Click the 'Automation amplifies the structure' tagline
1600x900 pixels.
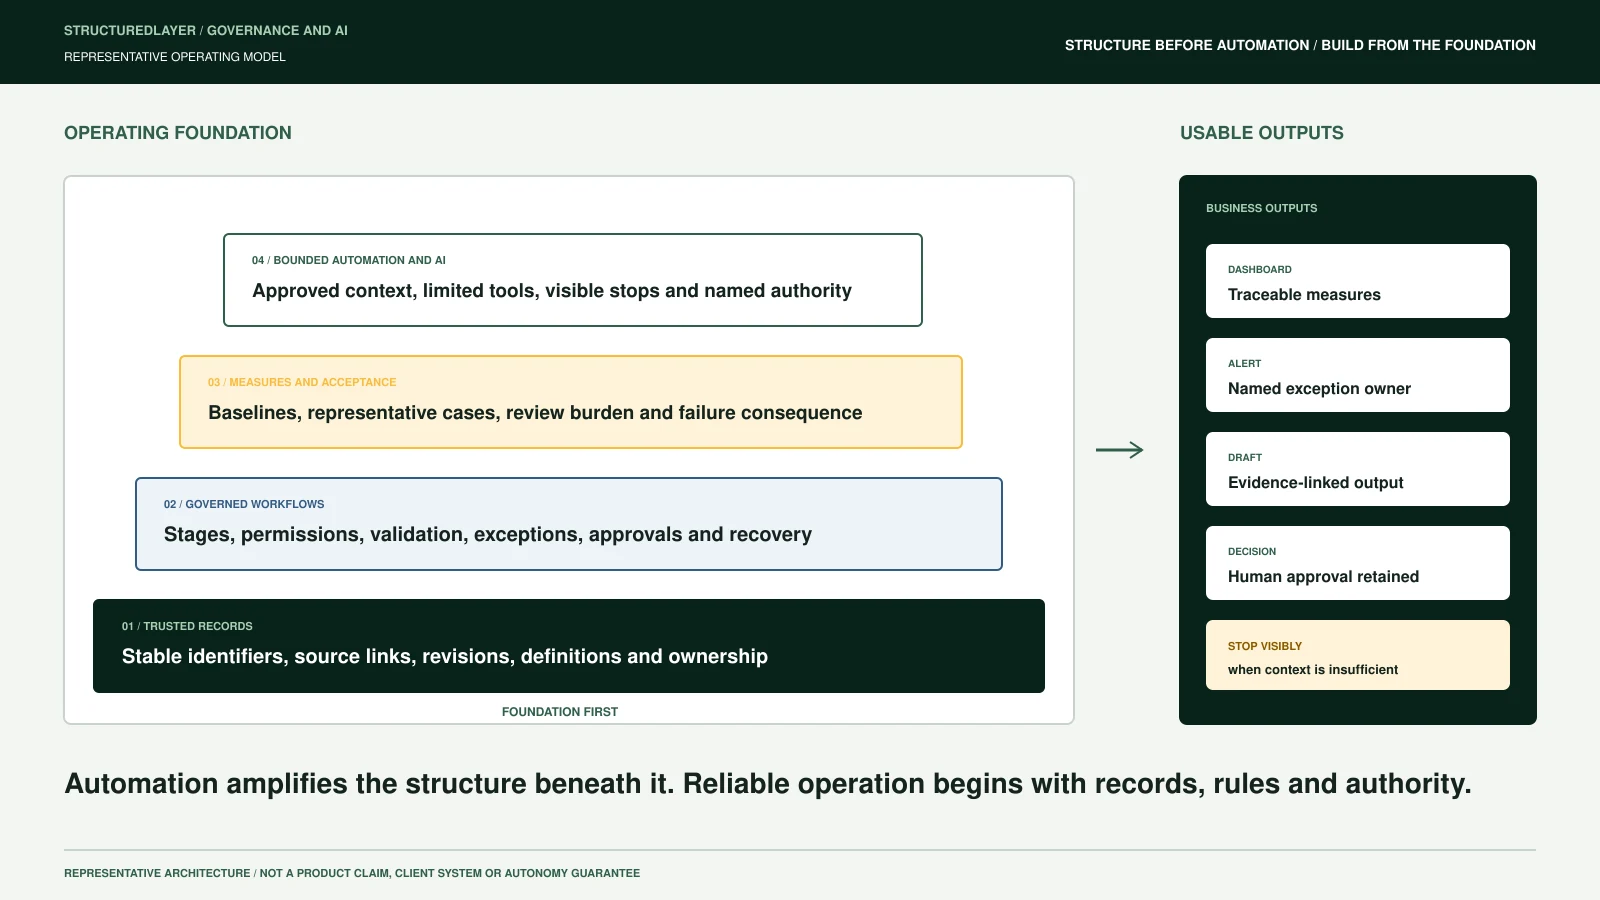(768, 784)
